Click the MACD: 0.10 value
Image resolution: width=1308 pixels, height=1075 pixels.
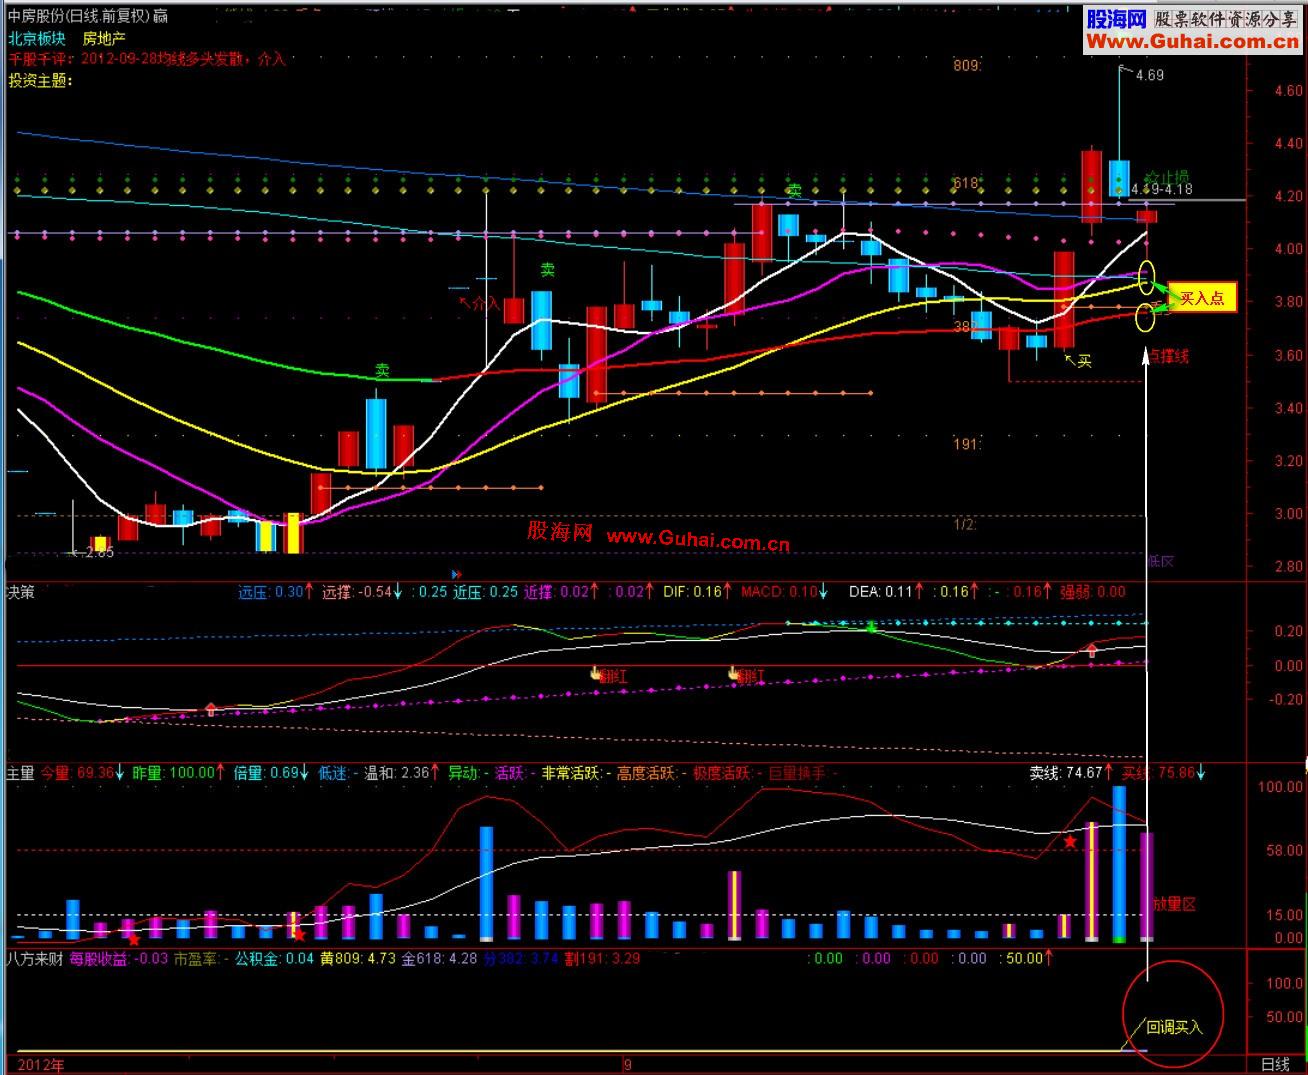coord(778,591)
